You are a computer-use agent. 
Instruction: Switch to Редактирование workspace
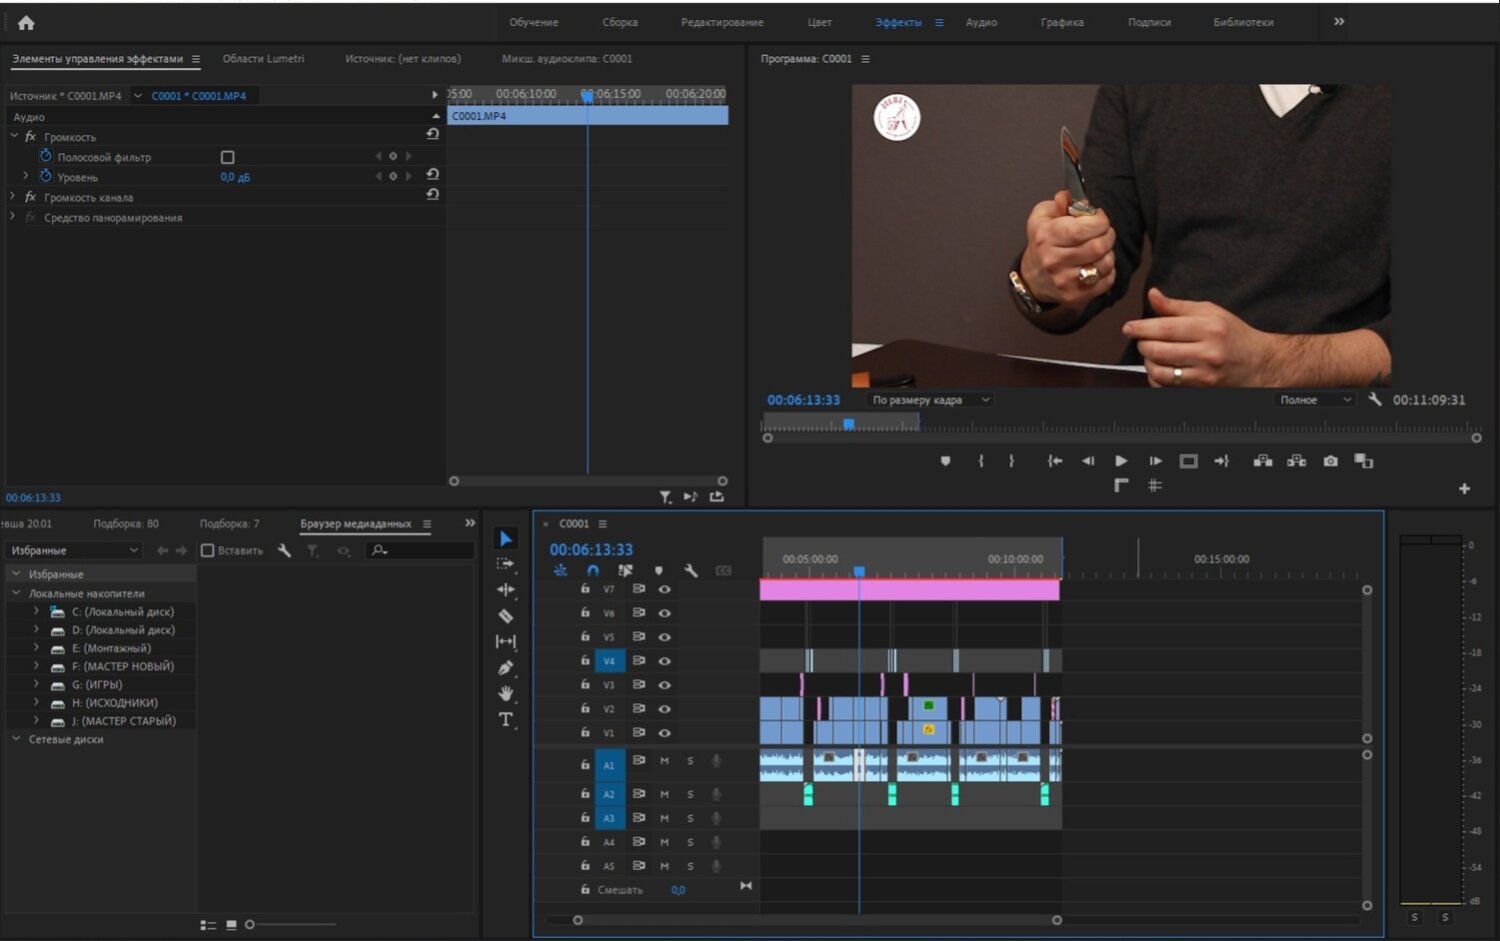pyautogui.click(x=722, y=22)
